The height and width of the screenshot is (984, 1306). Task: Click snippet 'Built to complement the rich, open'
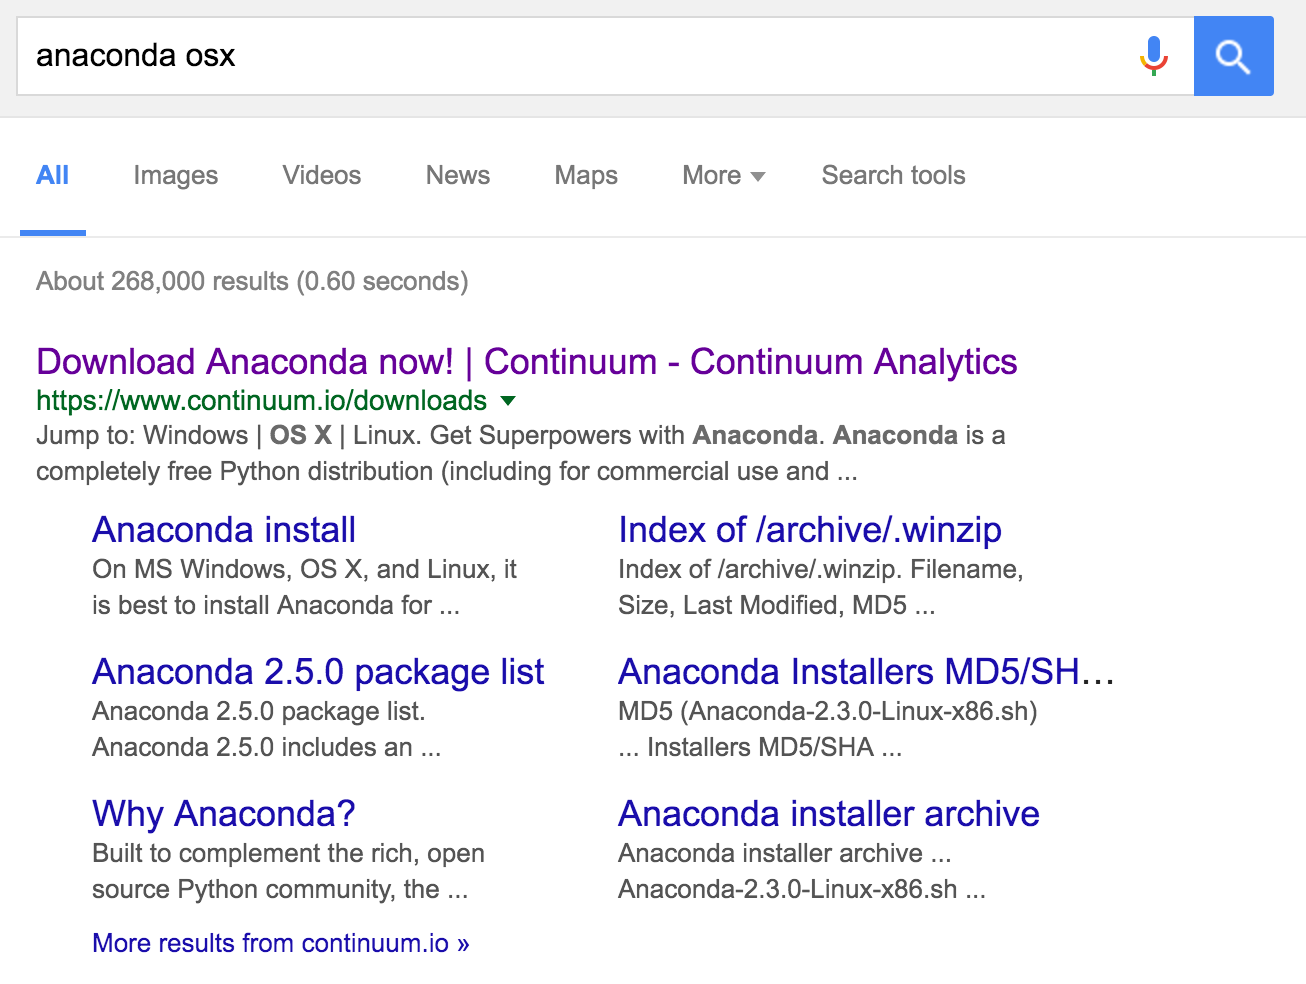point(288,853)
